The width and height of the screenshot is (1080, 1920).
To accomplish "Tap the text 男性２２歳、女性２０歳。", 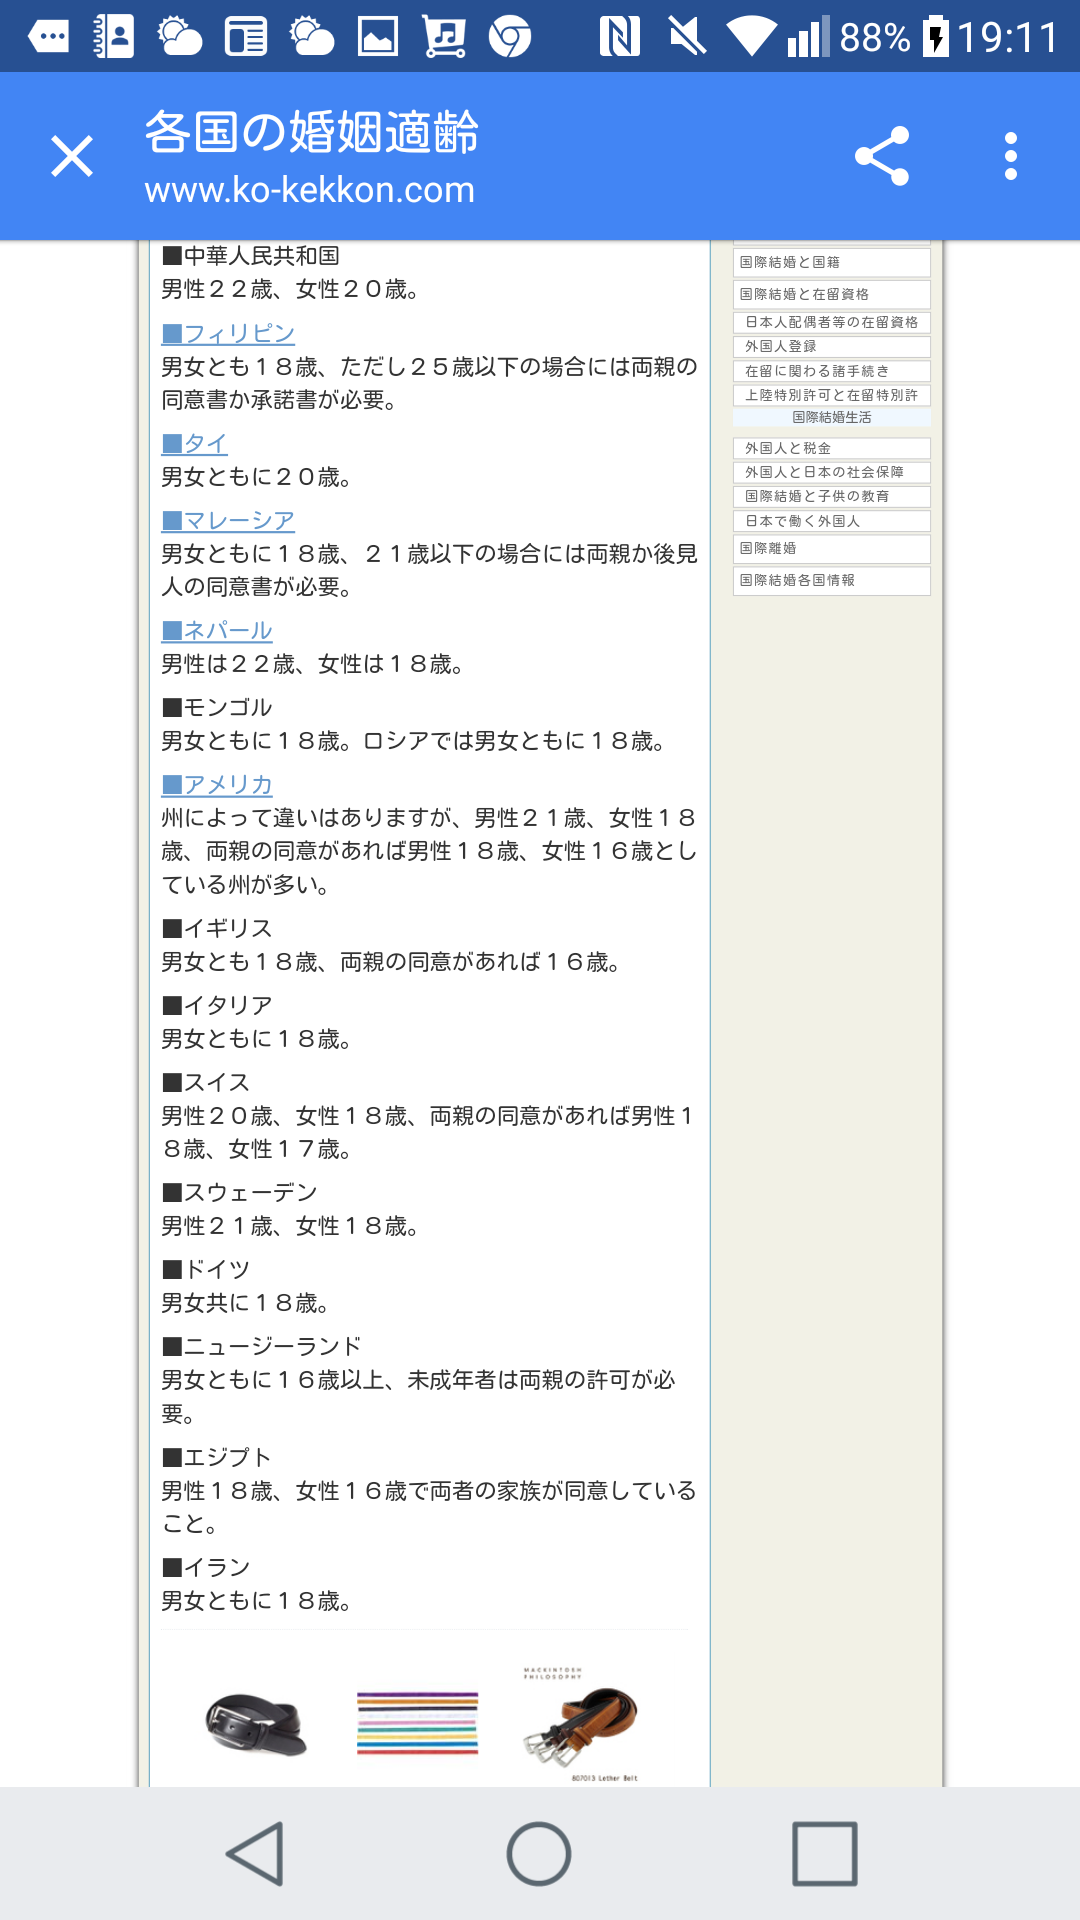I will click(x=292, y=289).
